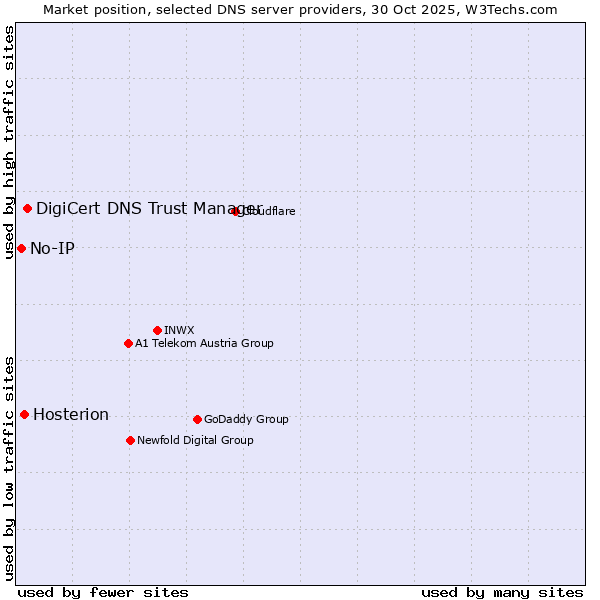Open the No-IP text label
The height and width of the screenshot is (600, 600).
pyautogui.click(x=52, y=248)
